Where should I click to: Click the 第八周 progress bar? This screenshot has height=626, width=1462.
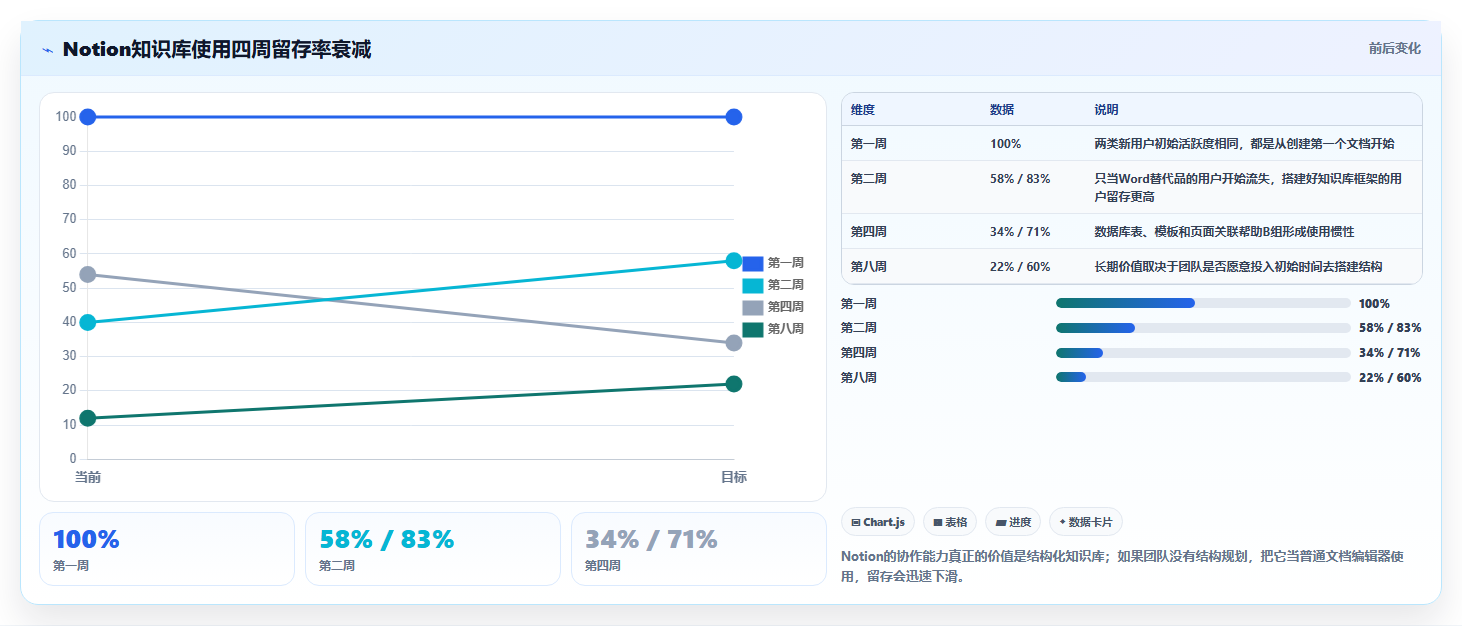[1203, 377]
